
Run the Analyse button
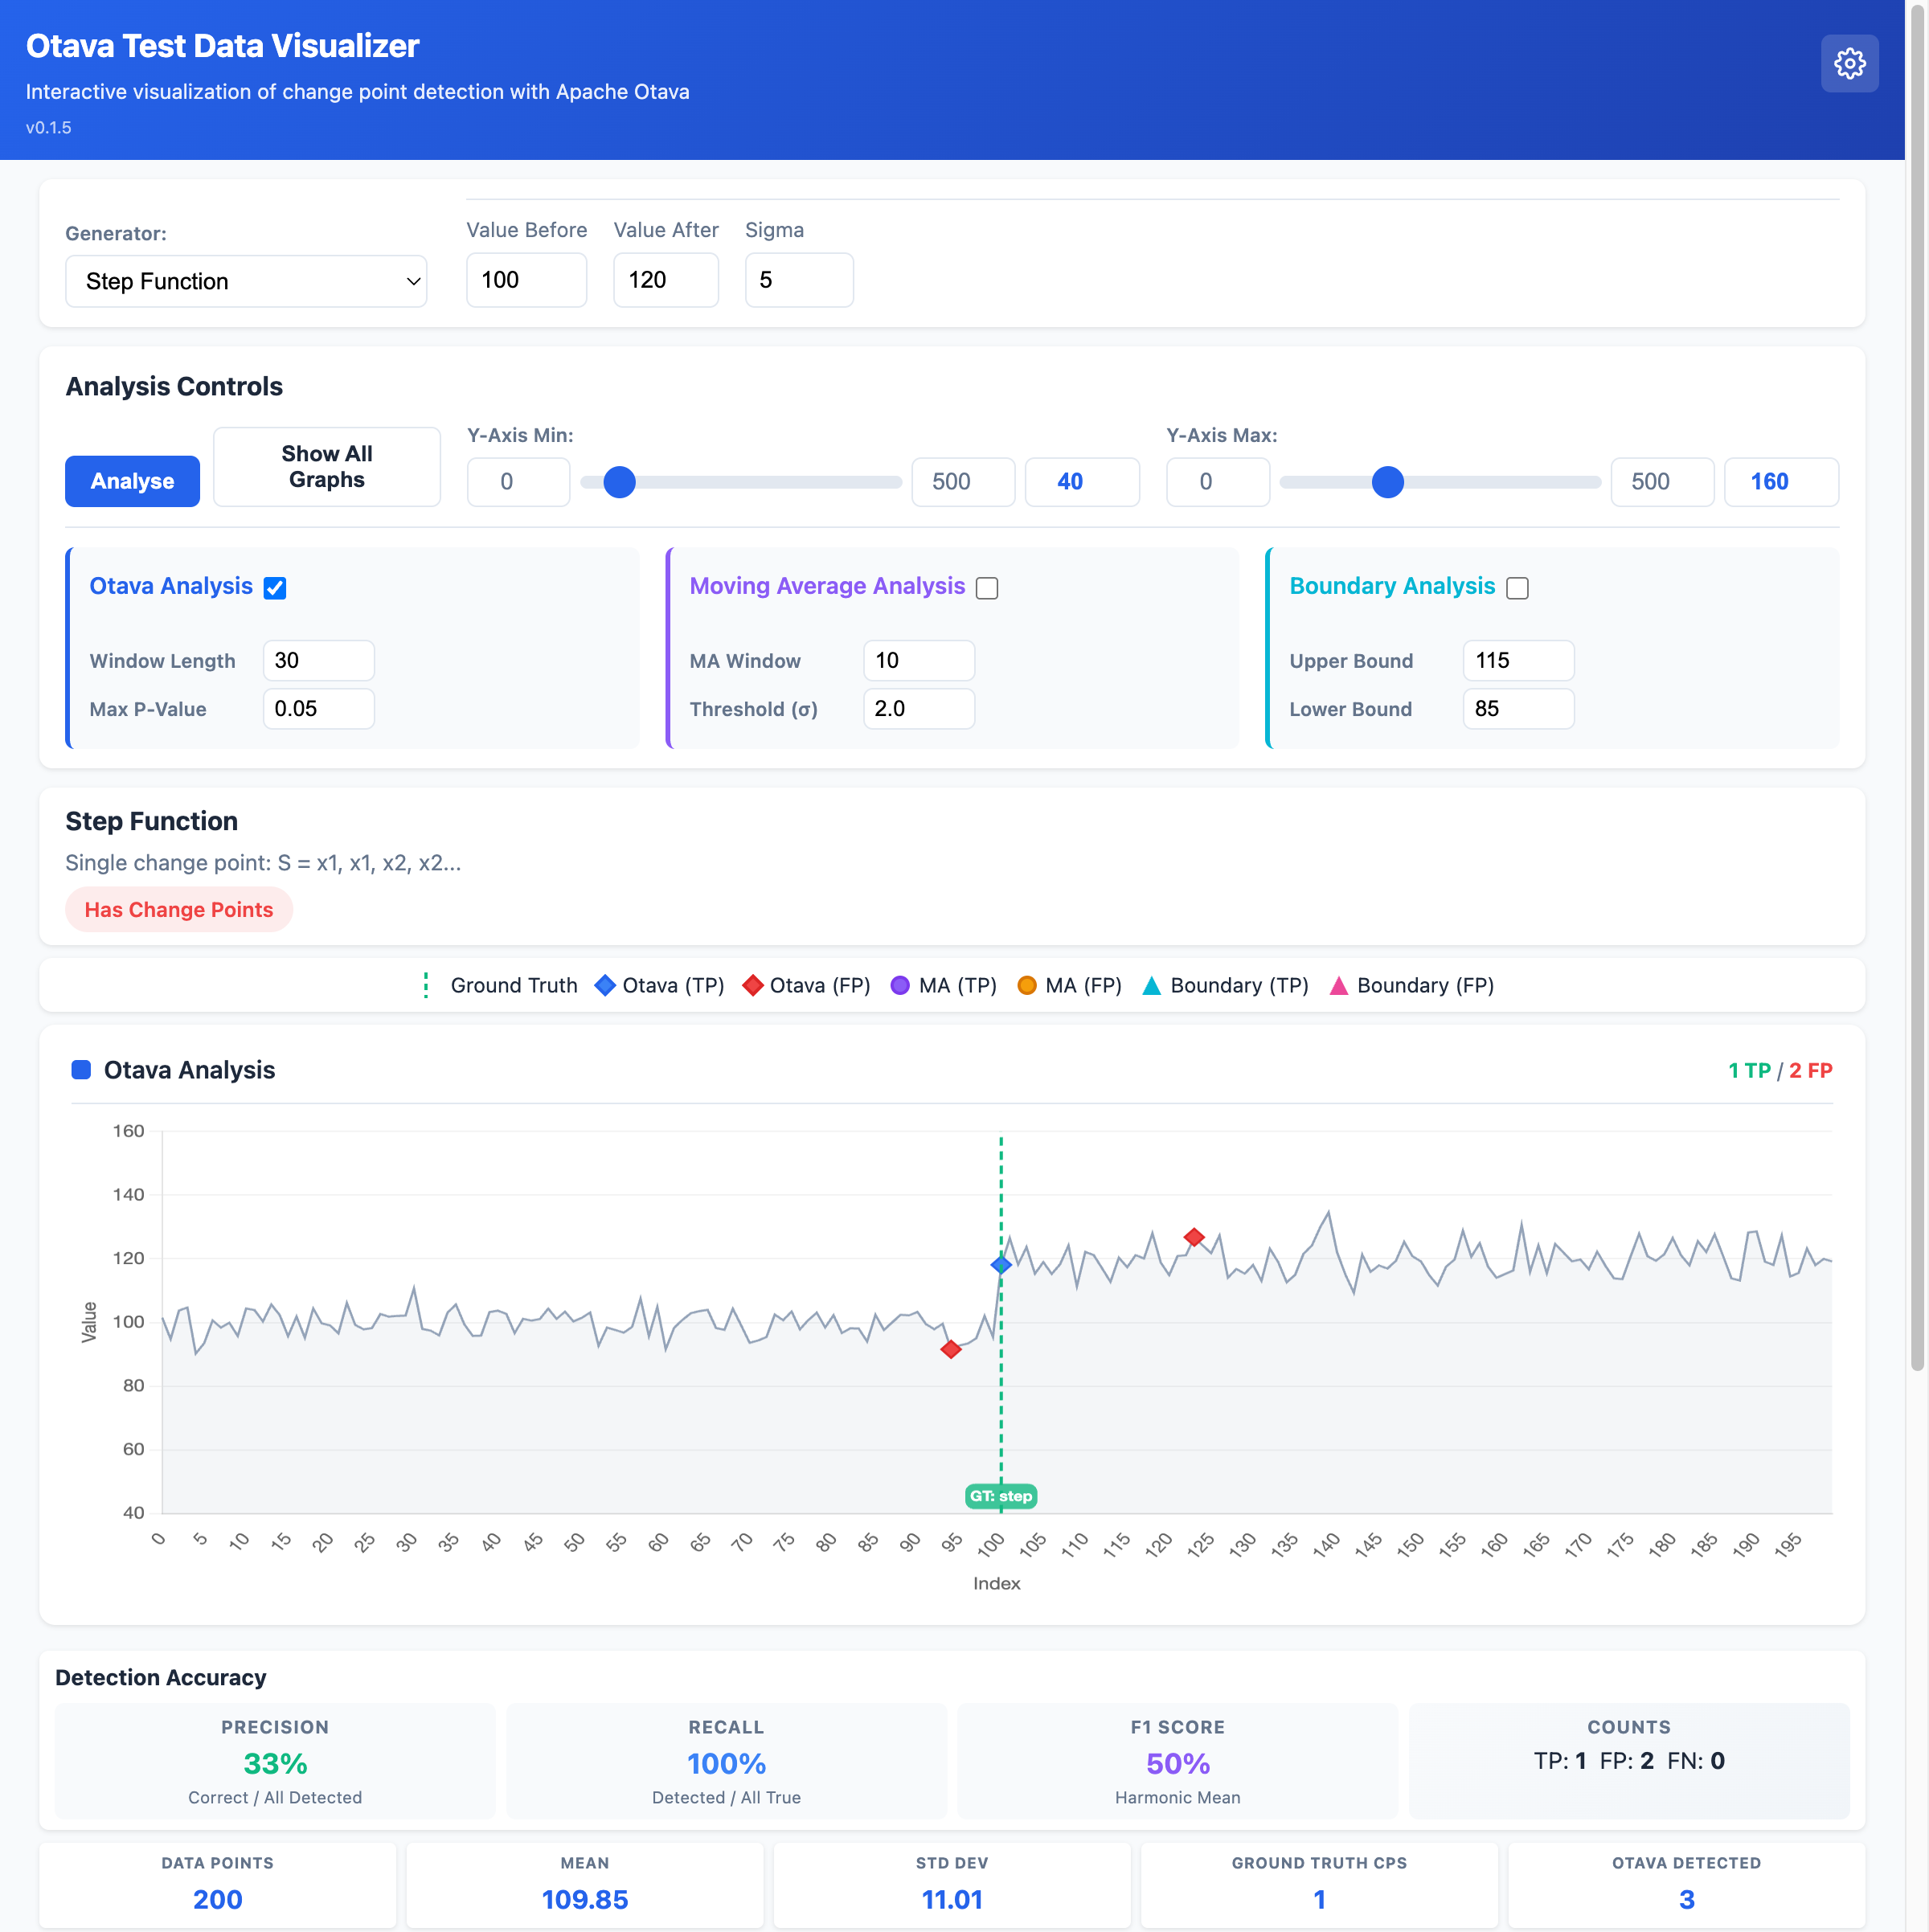point(133,481)
